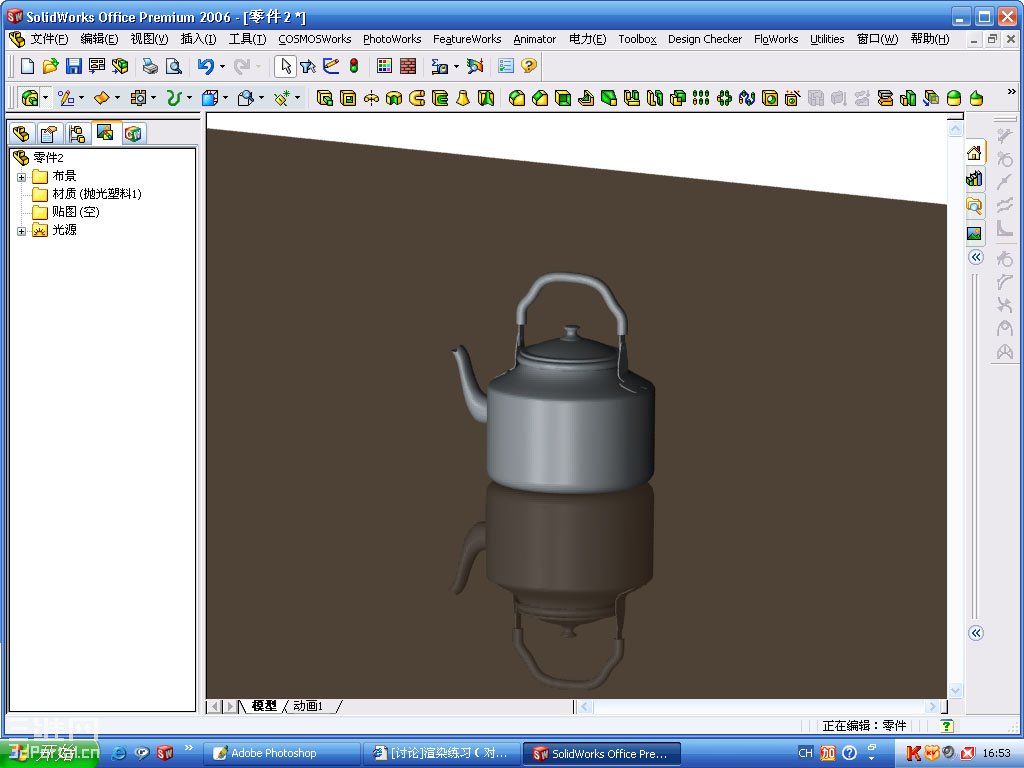This screenshot has width=1024, height=768.
Task: Open SolidWorks Resources home tab in task pane
Action: 974,153
